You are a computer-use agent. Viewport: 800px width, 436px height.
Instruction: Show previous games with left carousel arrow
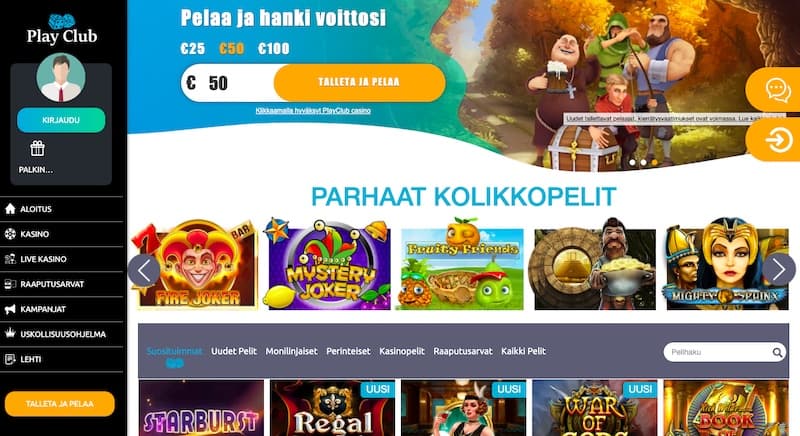coord(144,270)
